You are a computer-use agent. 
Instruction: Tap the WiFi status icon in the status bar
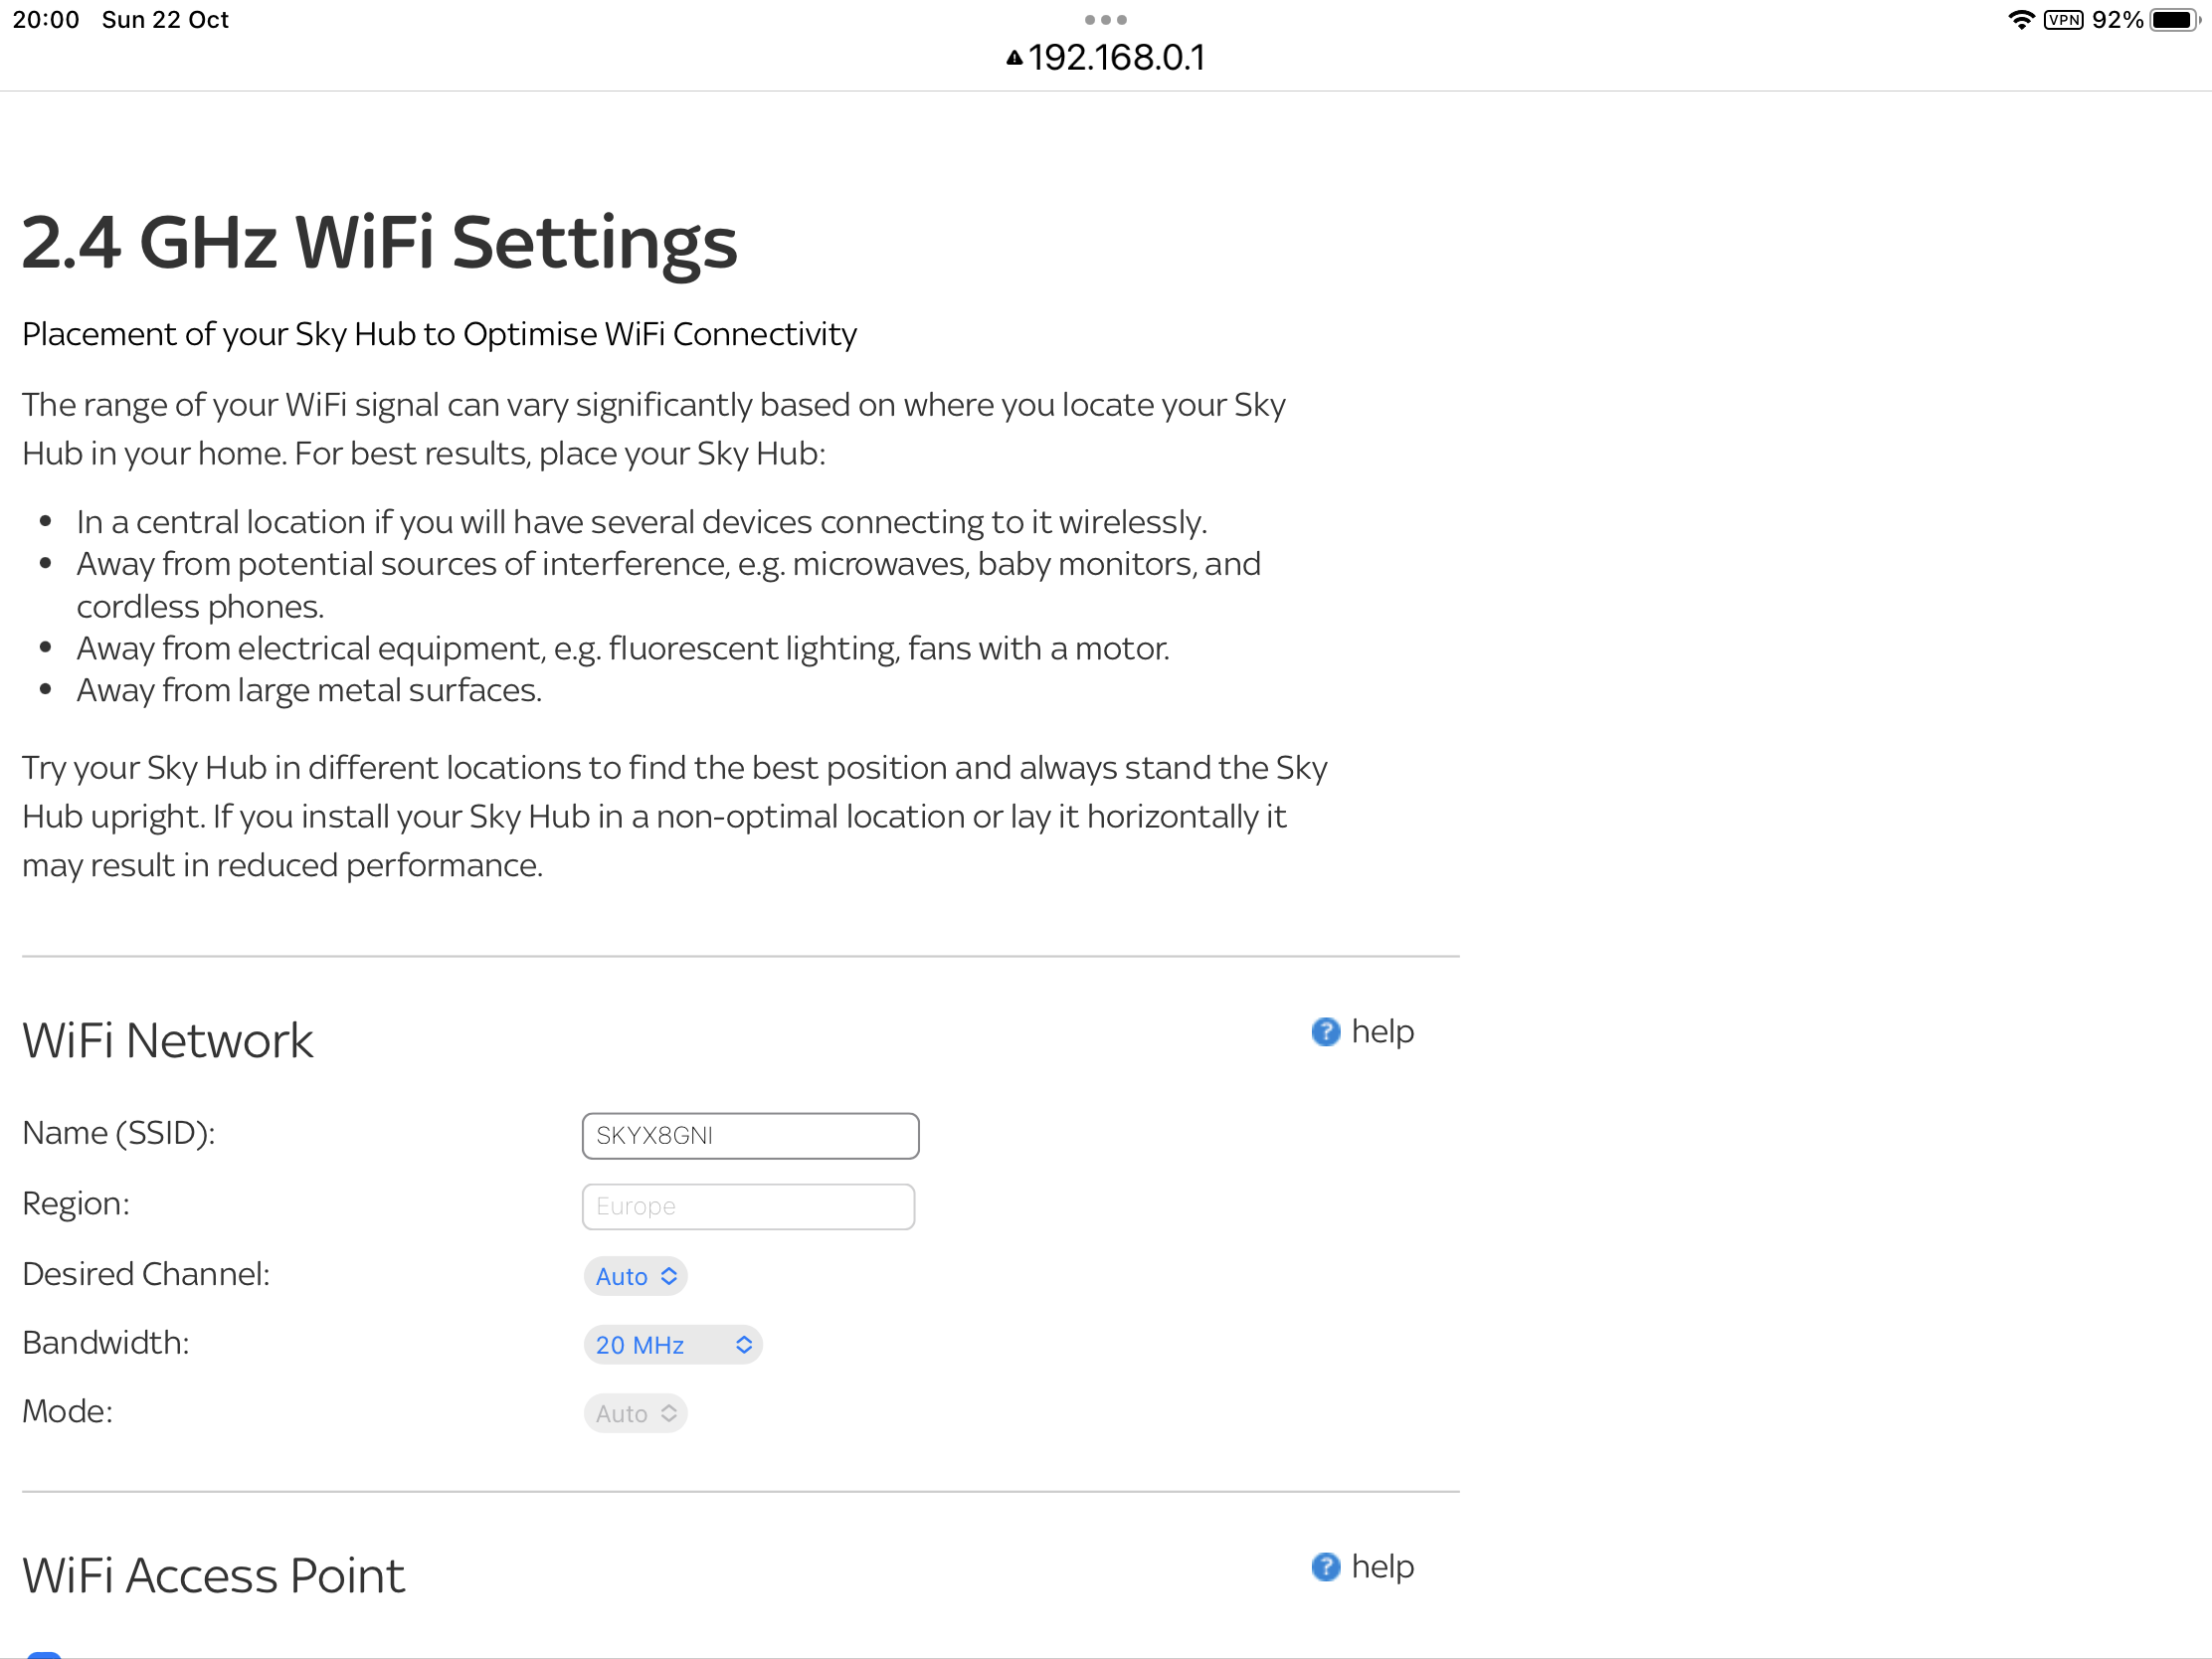tap(2021, 18)
